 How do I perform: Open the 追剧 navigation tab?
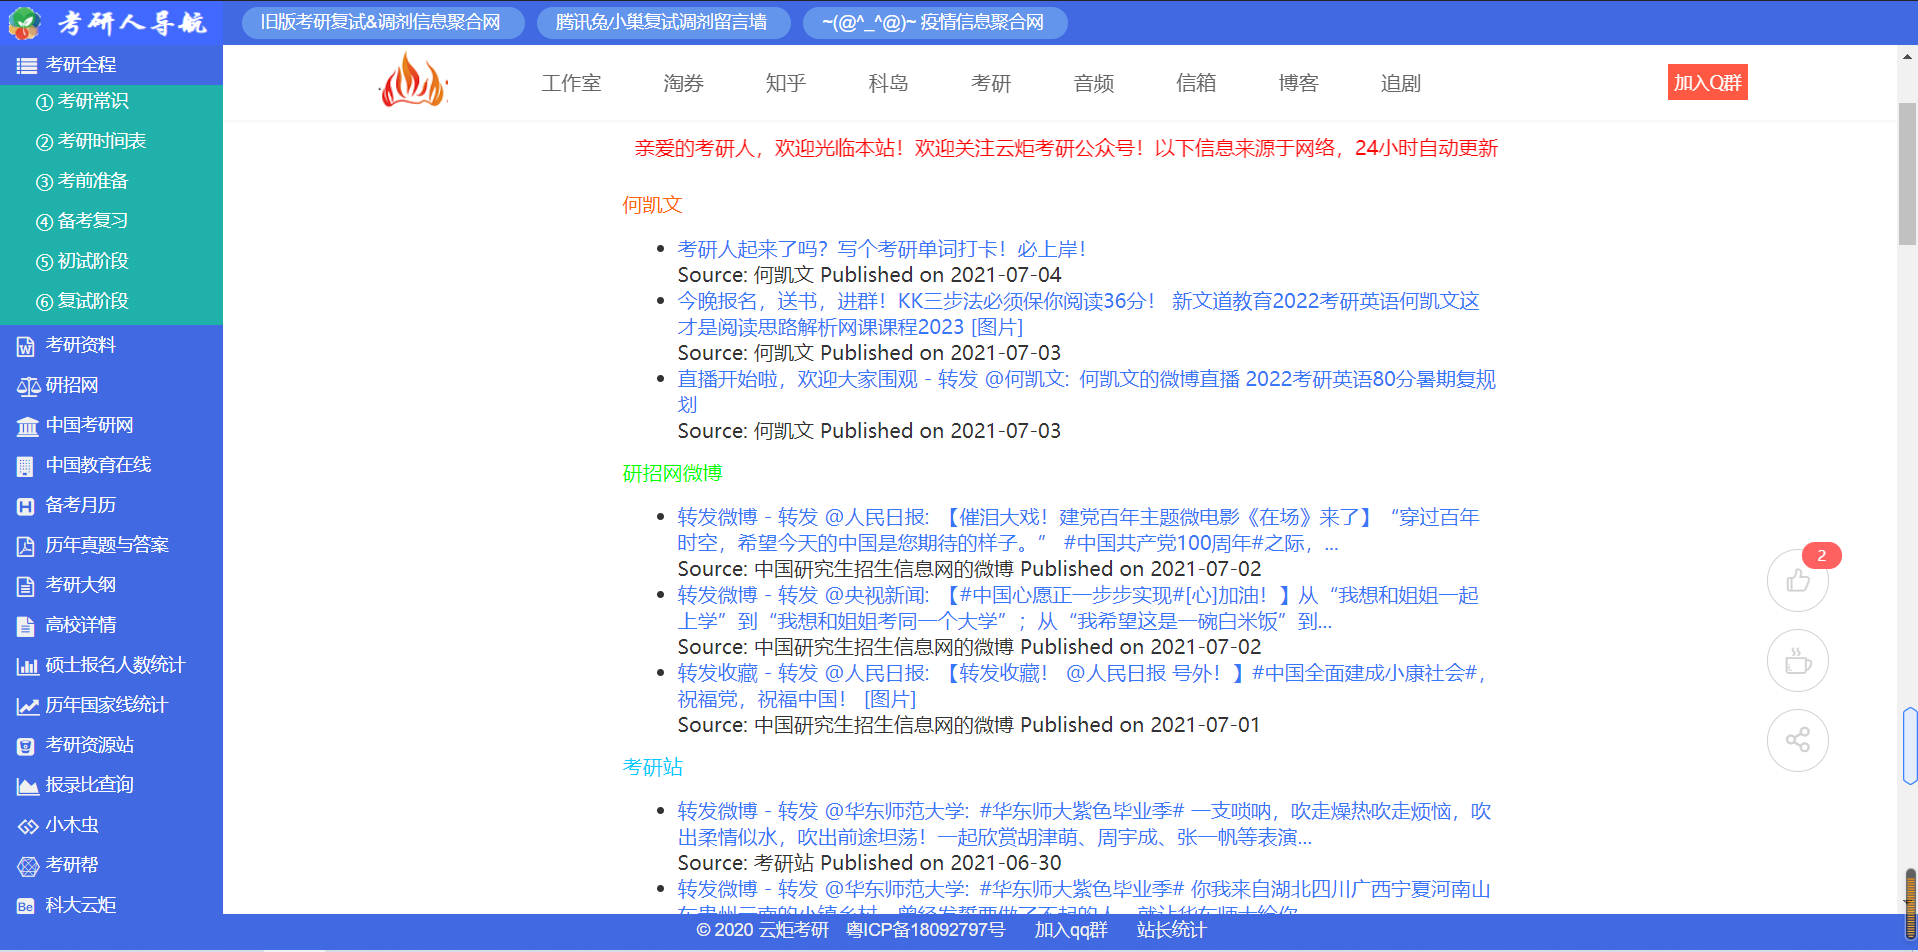point(1399,83)
